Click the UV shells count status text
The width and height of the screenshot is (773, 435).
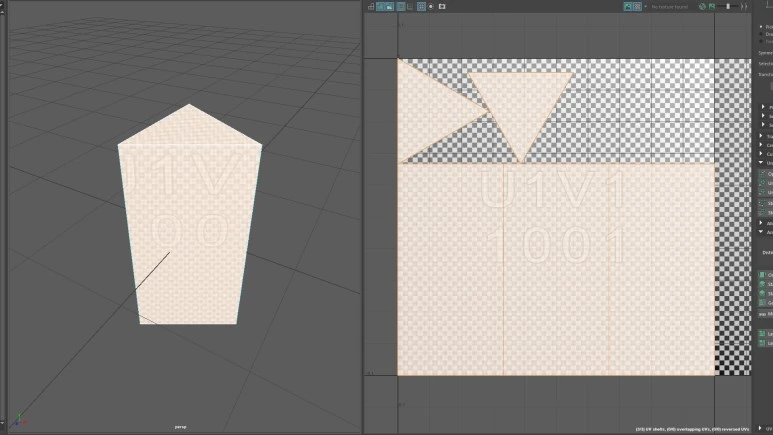692,430
